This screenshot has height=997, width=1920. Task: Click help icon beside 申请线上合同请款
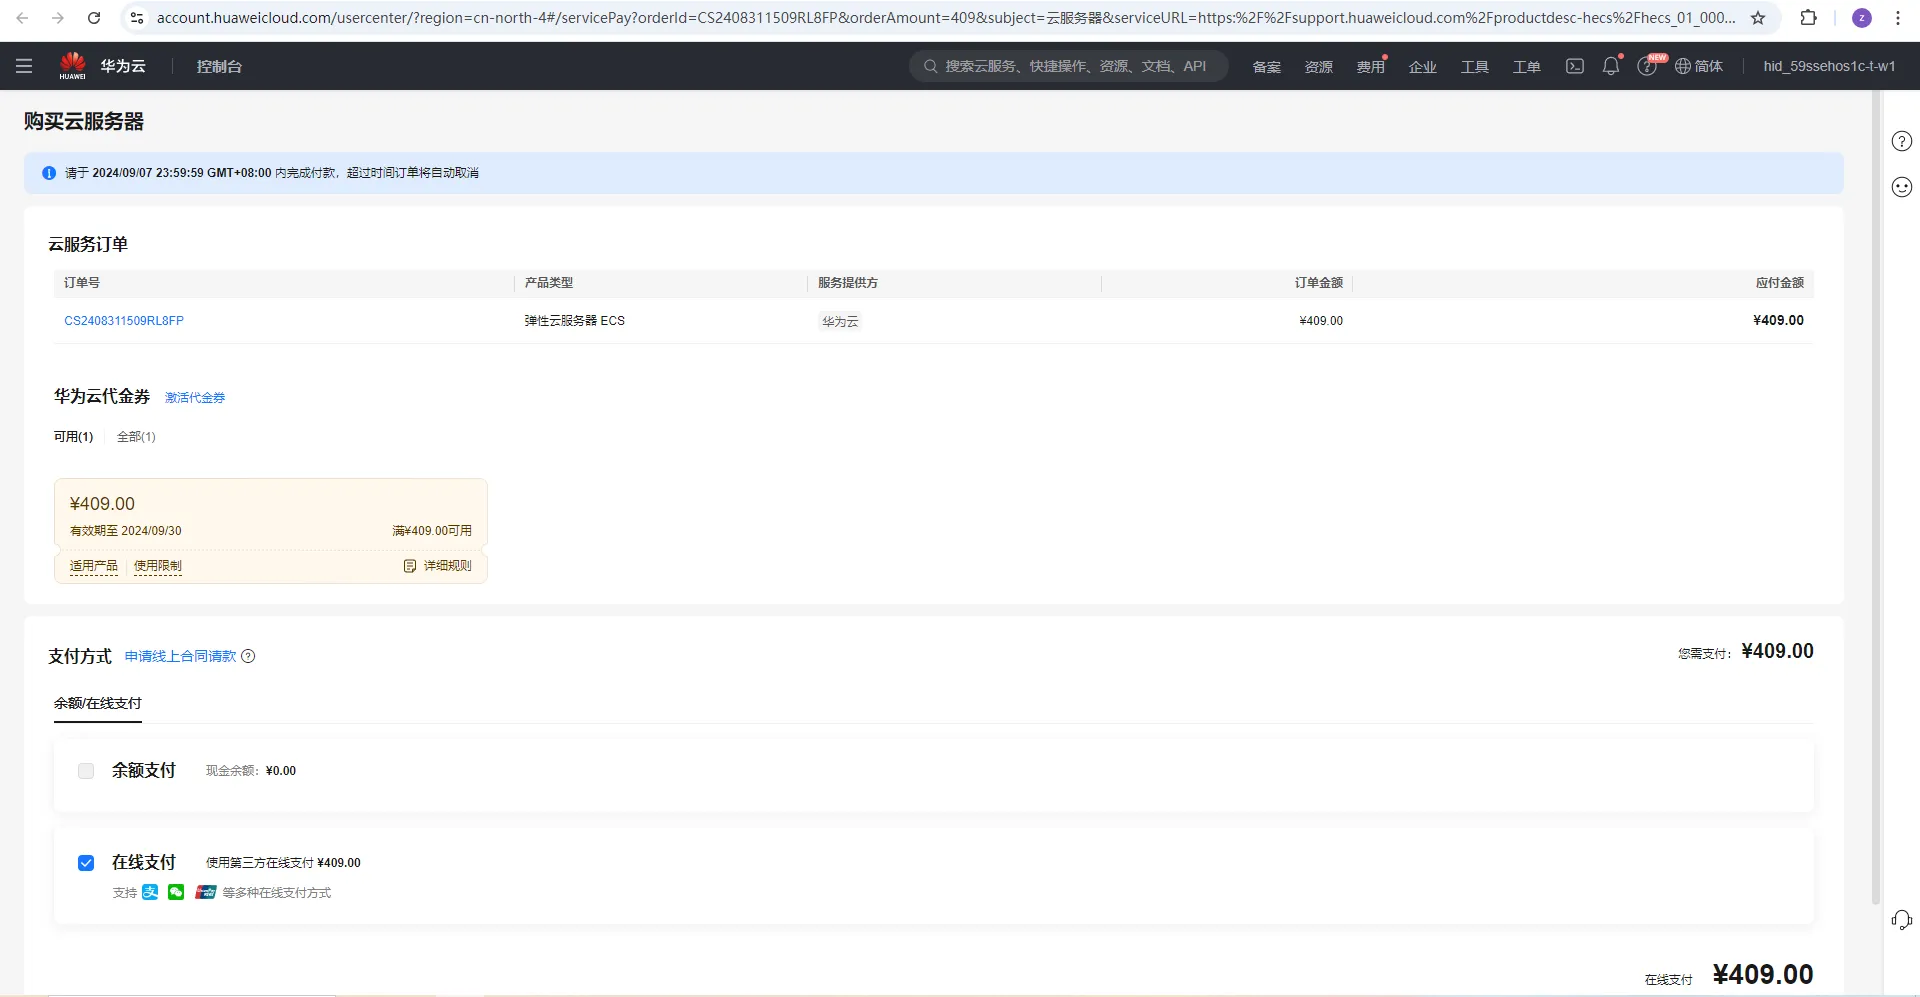tap(249, 656)
